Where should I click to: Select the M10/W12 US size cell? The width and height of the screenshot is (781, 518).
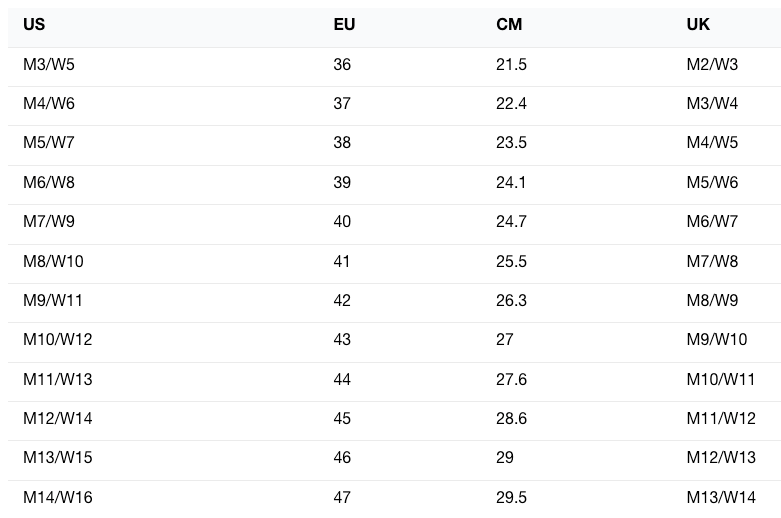pyautogui.click(x=57, y=340)
